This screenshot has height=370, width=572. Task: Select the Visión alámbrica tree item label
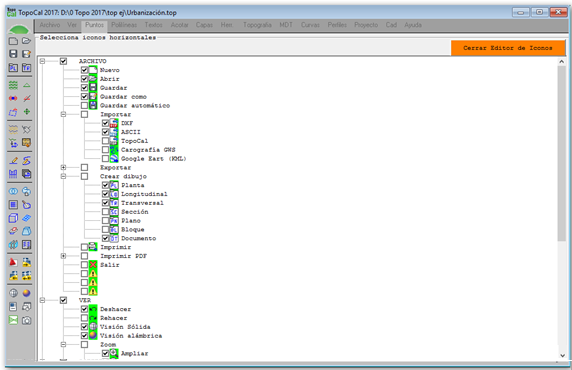click(x=131, y=336)
